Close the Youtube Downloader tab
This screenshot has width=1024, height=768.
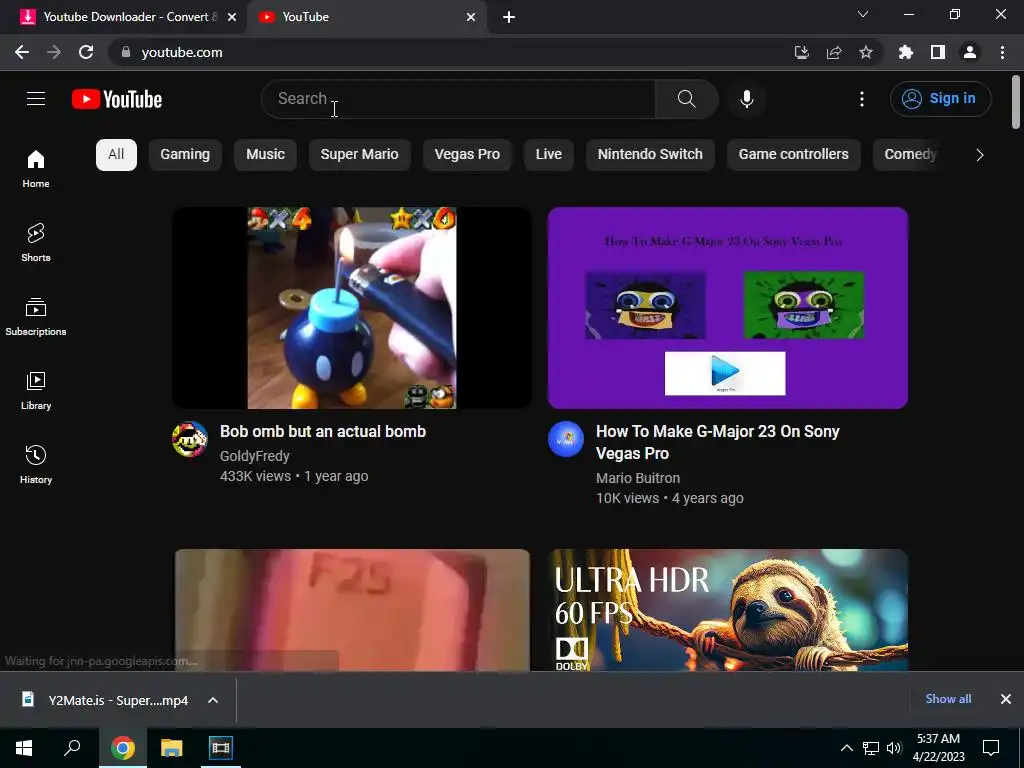click(x=232, y=17)
